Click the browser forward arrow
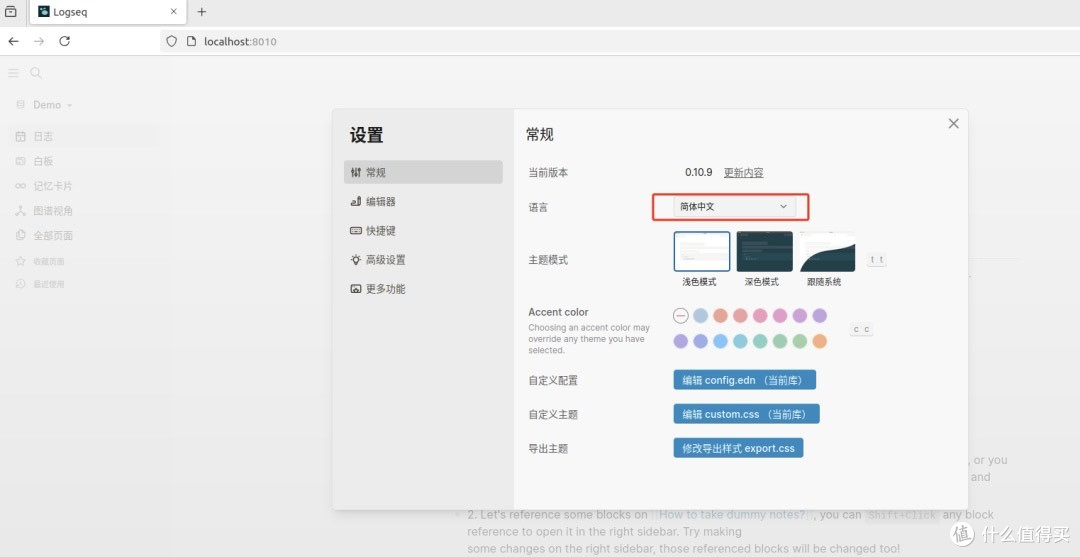1080x557 pixels. (39, 41)
